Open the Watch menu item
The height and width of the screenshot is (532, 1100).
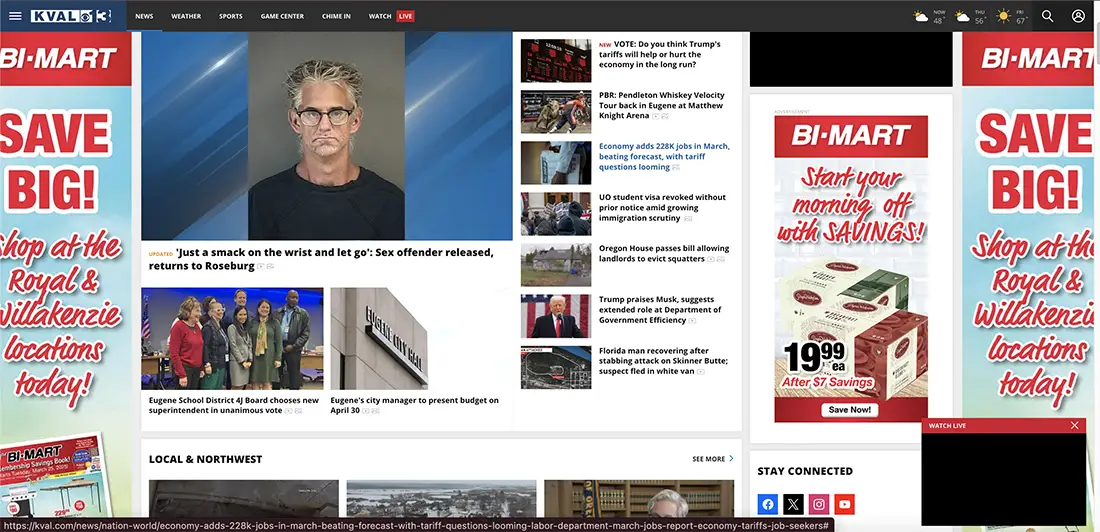tap(380, 16)
